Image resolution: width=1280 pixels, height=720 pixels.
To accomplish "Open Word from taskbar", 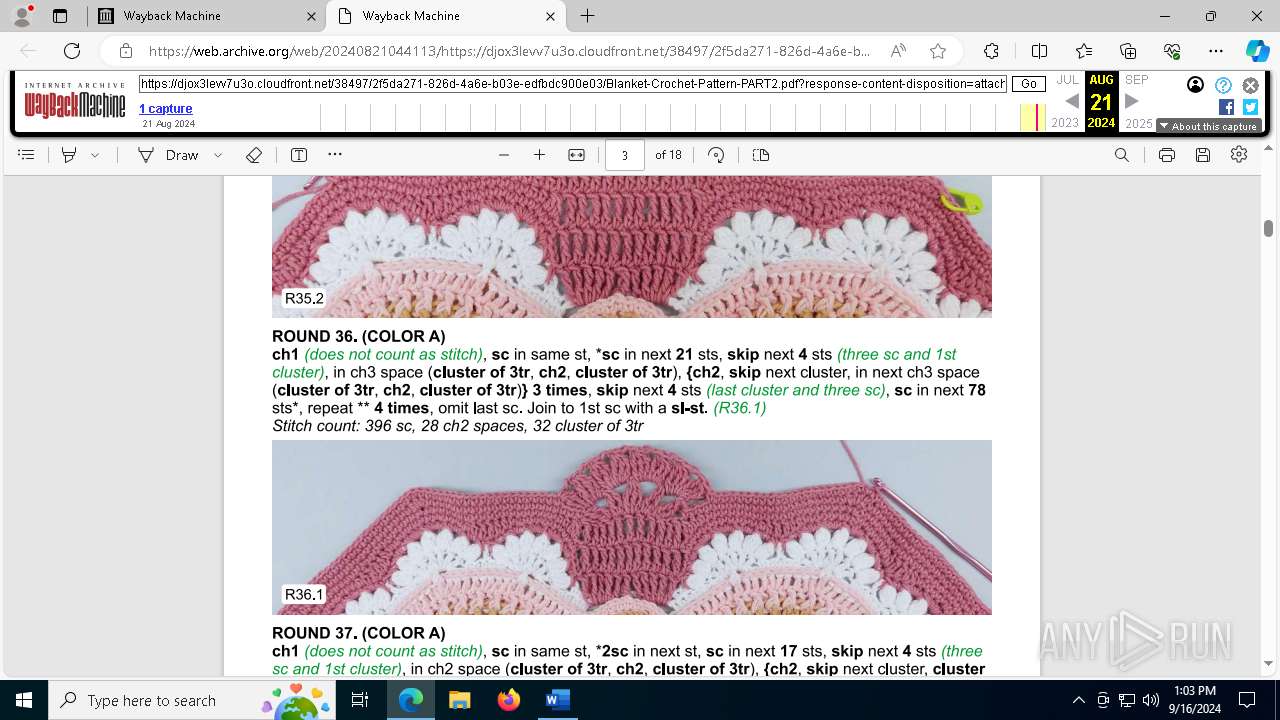I will pos(557,700).
